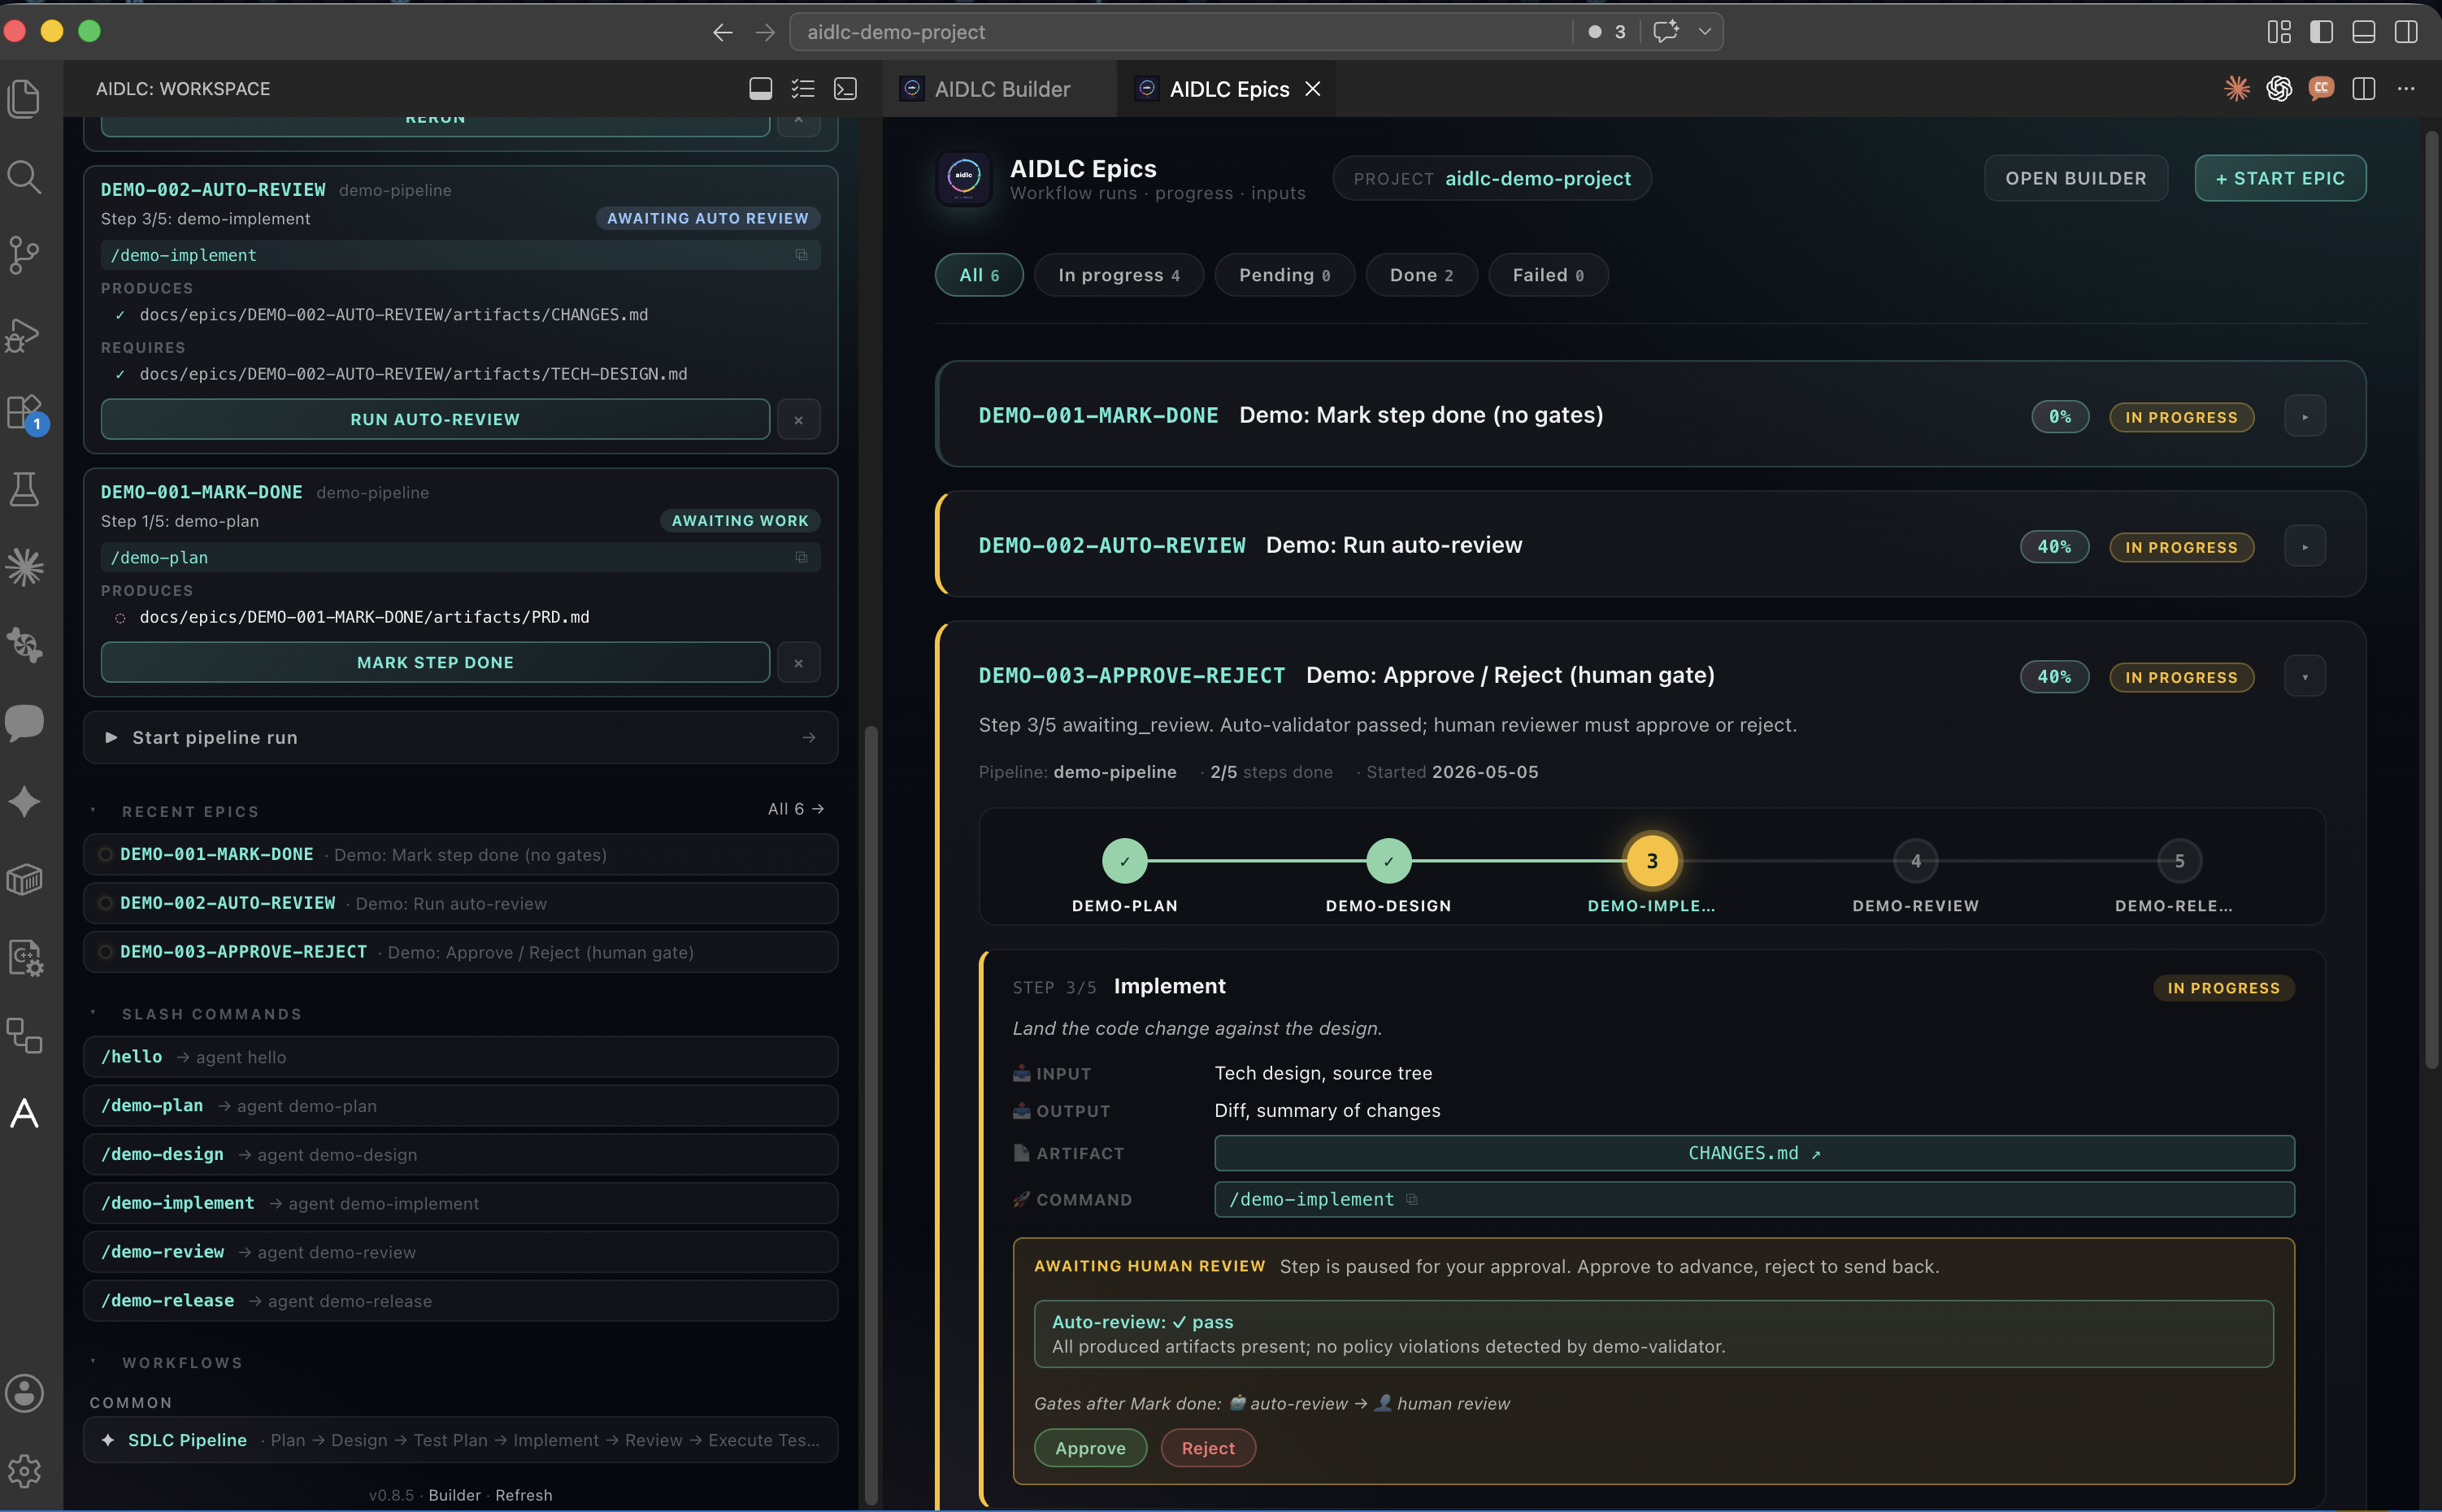
Task: Open the AIDLC 'A' view in activity bar
Action: pos(24,1113)
